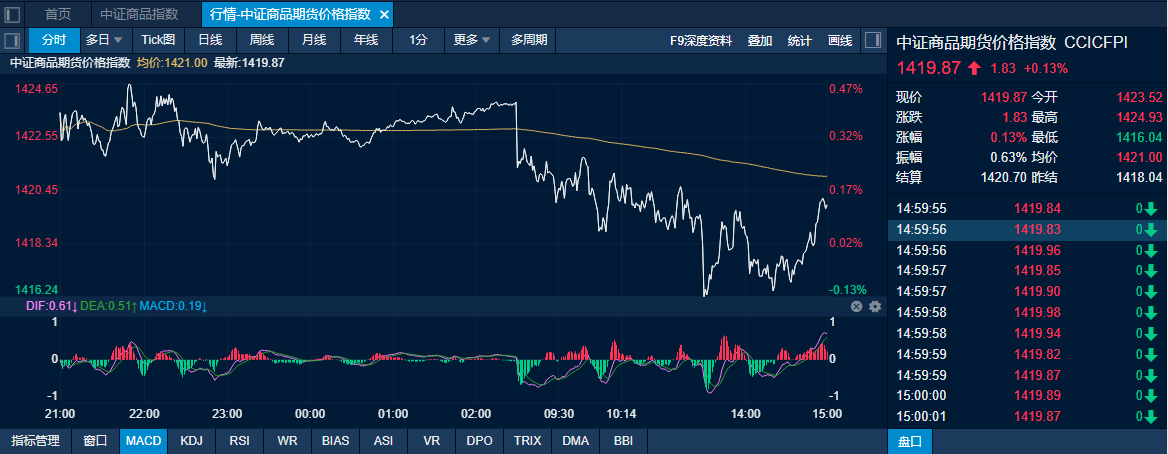Click the 画线 drawing tool button
This screenshot has height=454, width=1168.
840,41
